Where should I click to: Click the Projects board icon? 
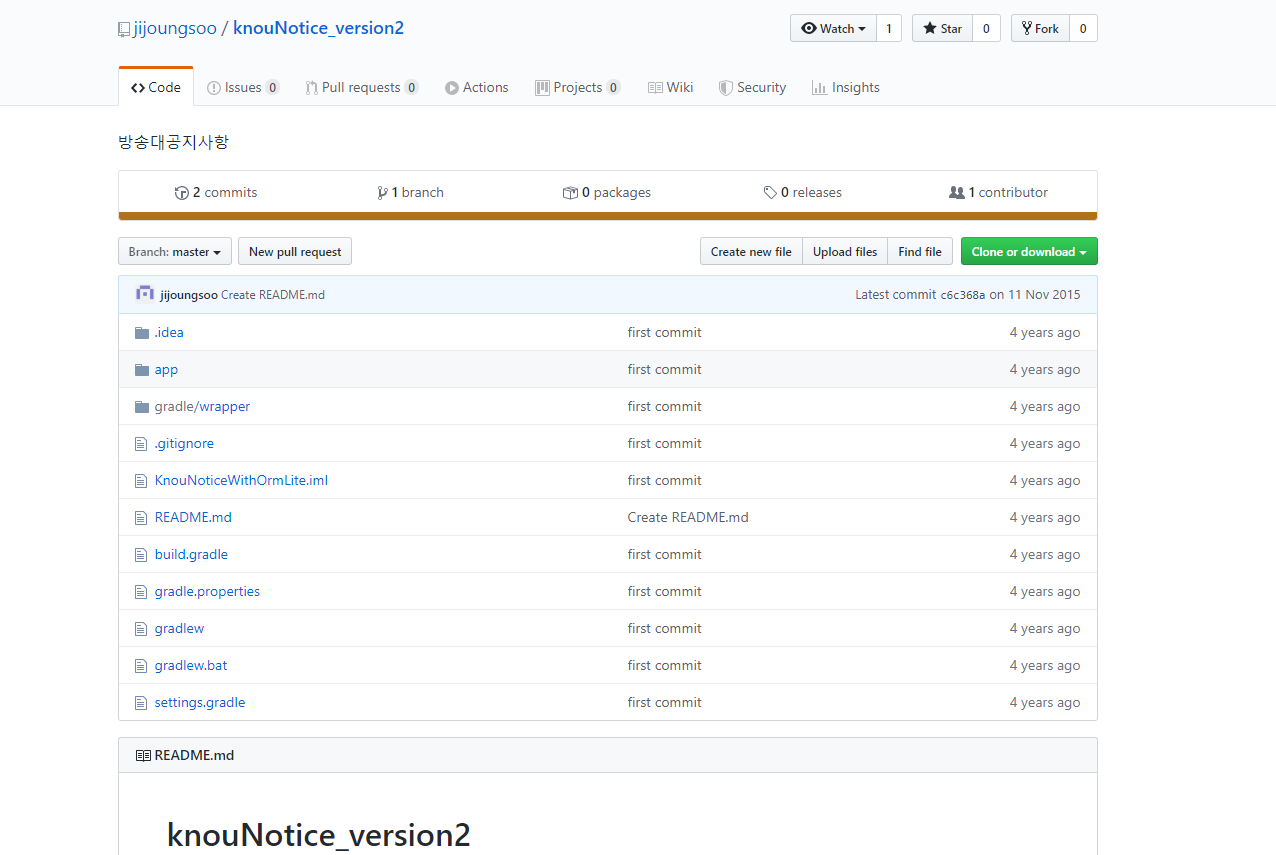542,88
